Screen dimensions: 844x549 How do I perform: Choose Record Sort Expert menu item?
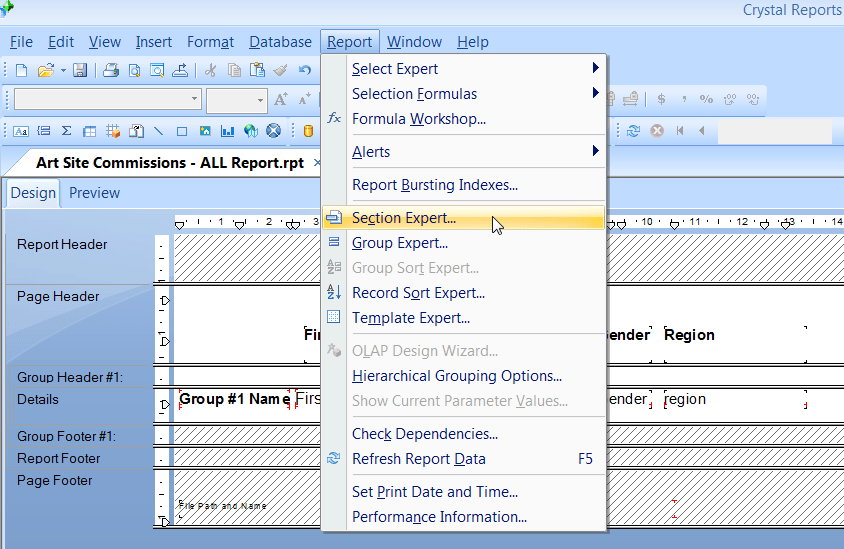[x=463, y=293]
